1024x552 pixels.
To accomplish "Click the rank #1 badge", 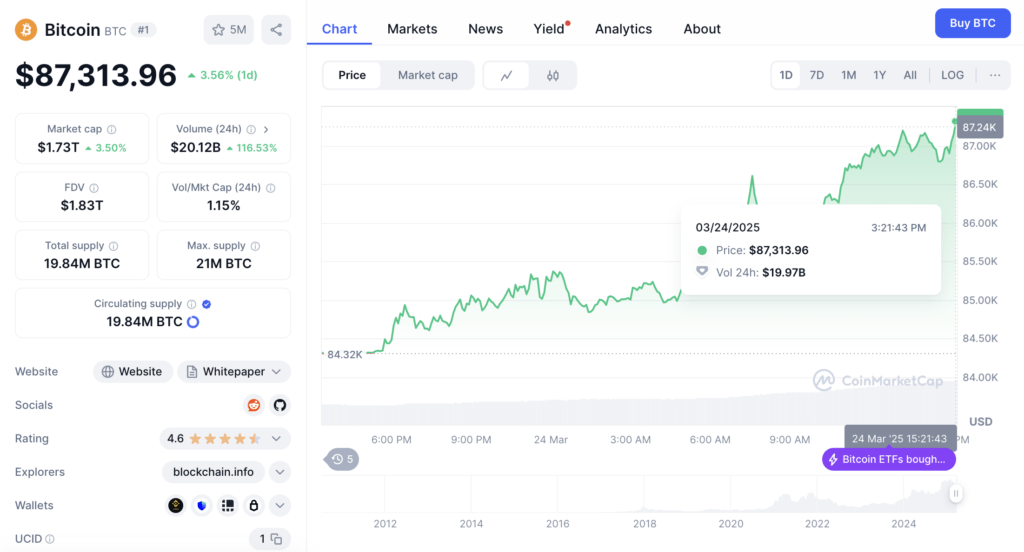I will point(143,29).
